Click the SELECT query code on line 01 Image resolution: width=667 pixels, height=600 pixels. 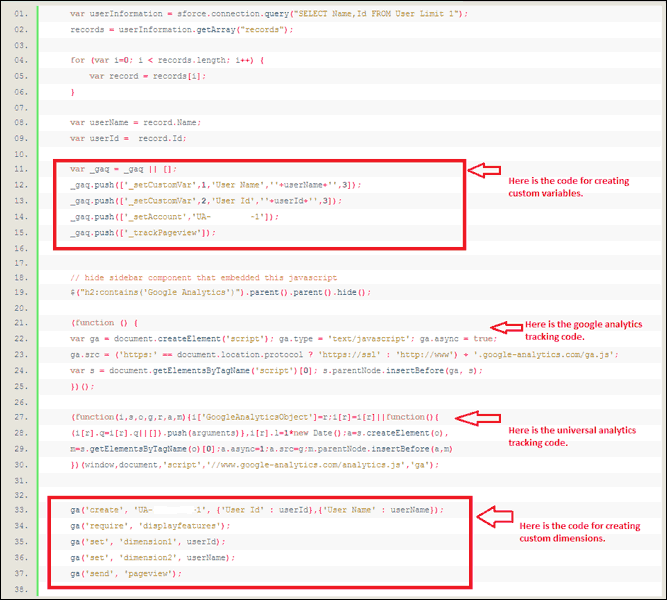pos(269,14)
